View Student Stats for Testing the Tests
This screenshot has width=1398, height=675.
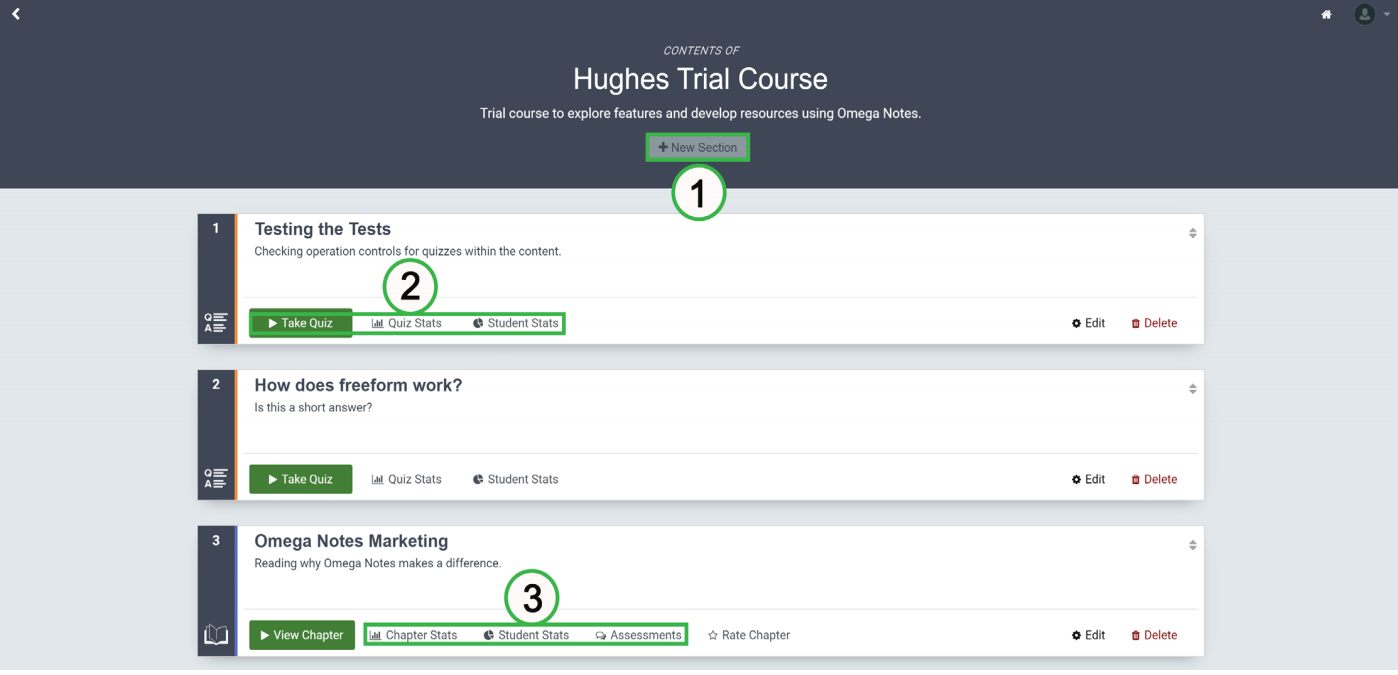[516, 323]
